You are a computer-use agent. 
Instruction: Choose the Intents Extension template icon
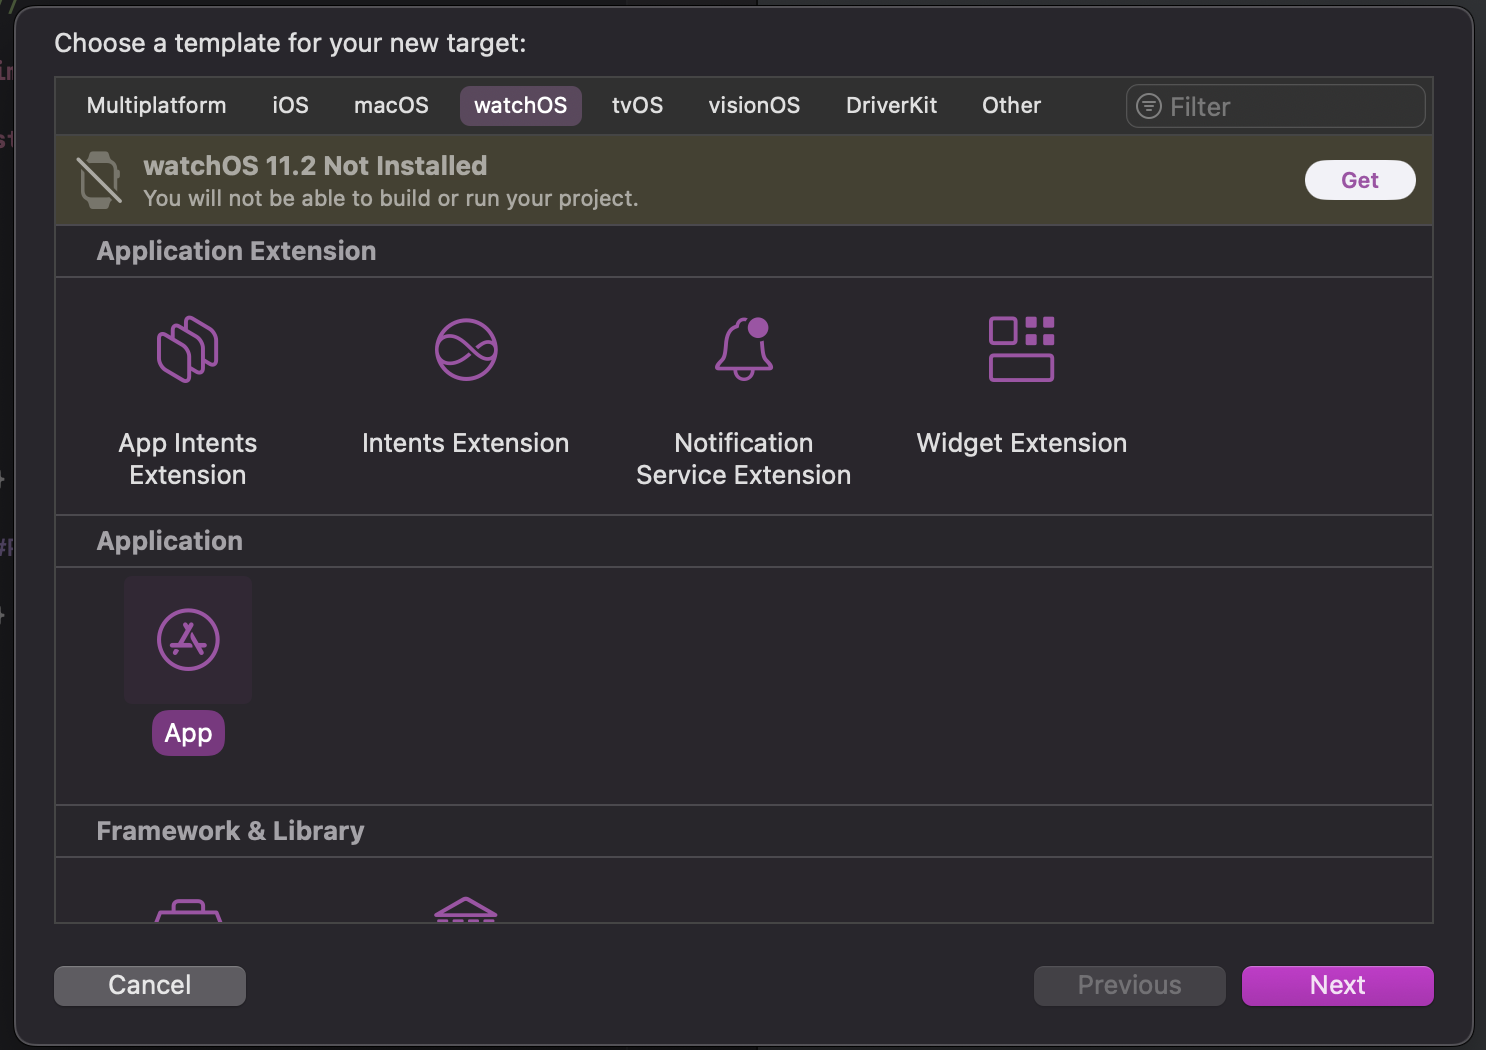(466, 349)
